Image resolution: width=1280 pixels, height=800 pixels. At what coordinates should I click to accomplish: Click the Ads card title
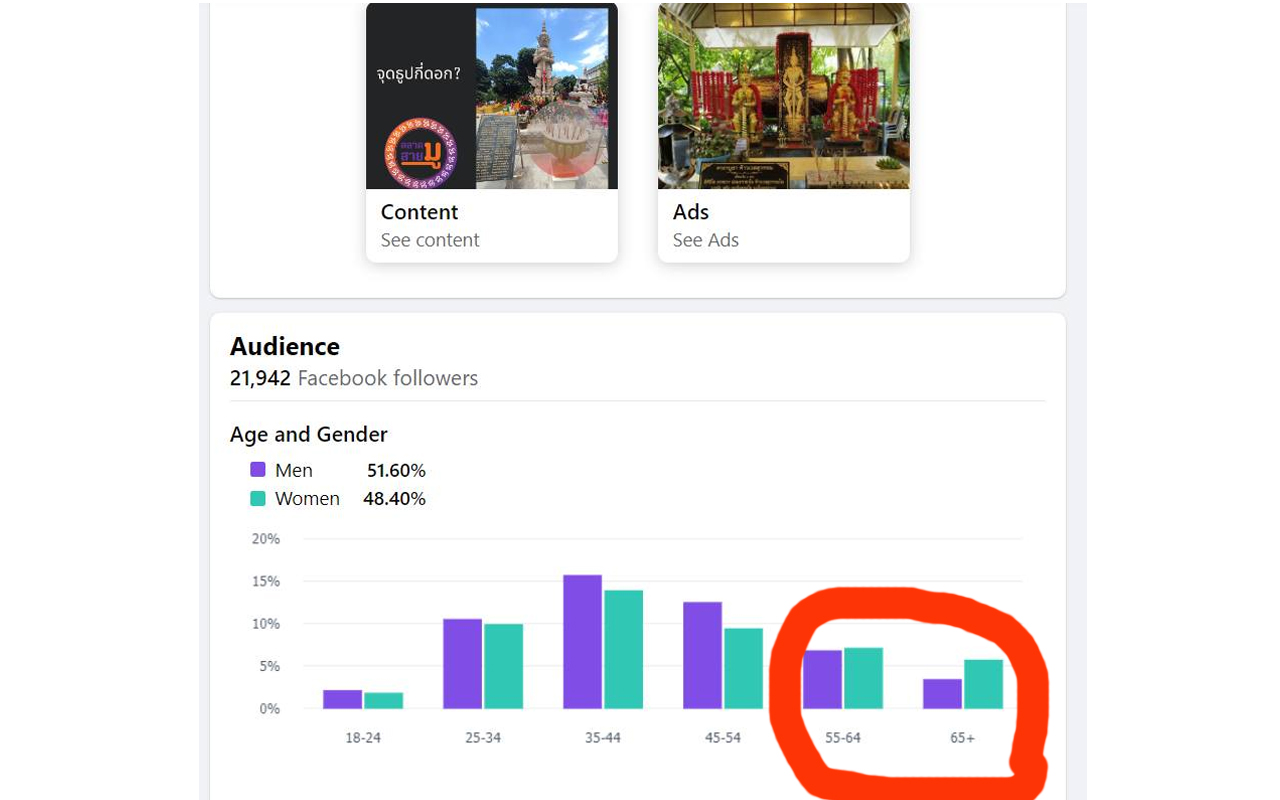[x=691, y=212]
